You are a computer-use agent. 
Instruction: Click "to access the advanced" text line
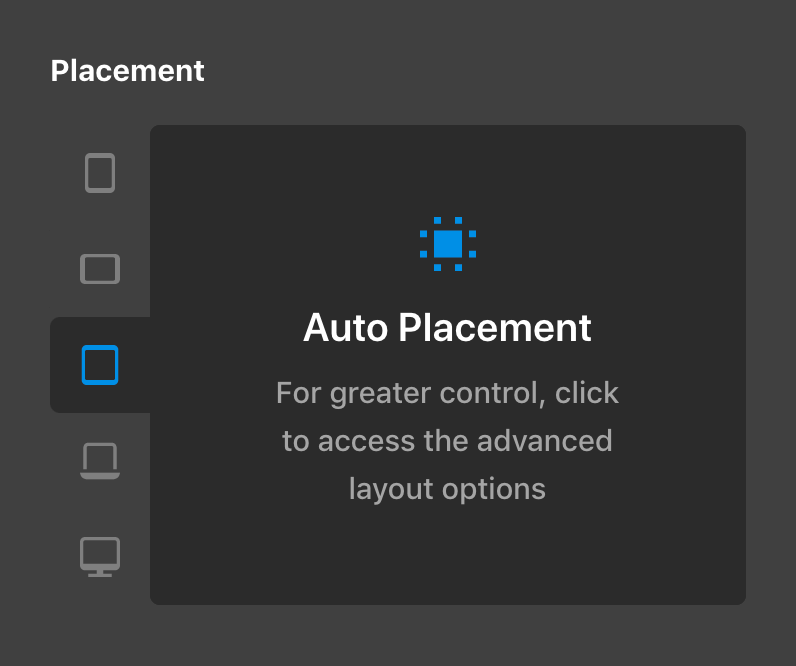tap(447, 441)
